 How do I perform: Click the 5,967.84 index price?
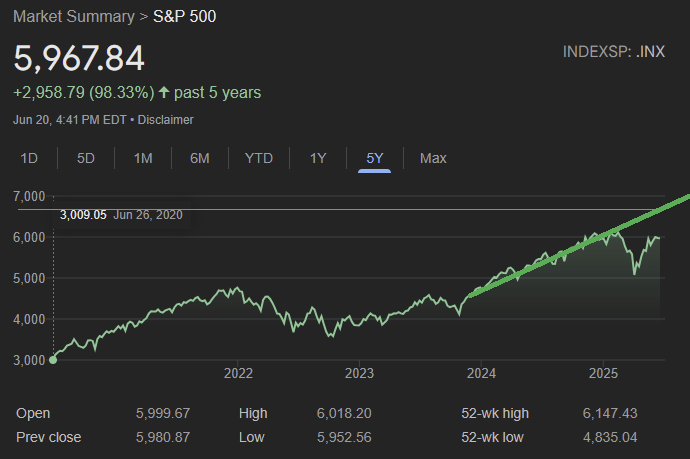coord(79,58)
